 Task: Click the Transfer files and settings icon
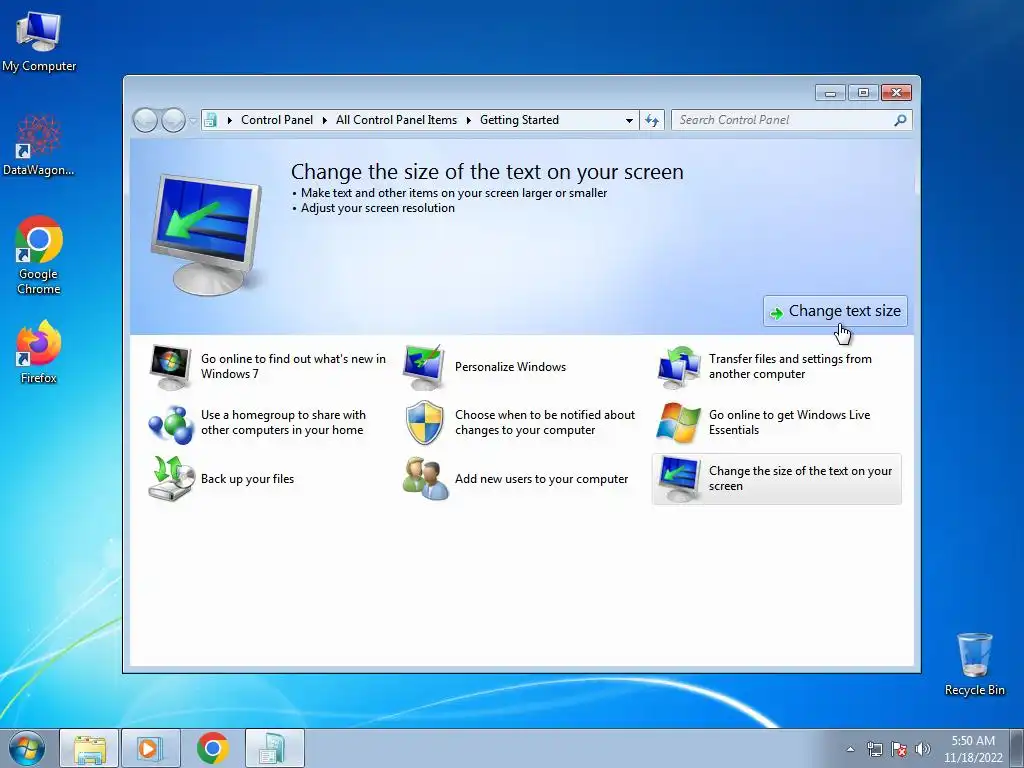point(679,366)
